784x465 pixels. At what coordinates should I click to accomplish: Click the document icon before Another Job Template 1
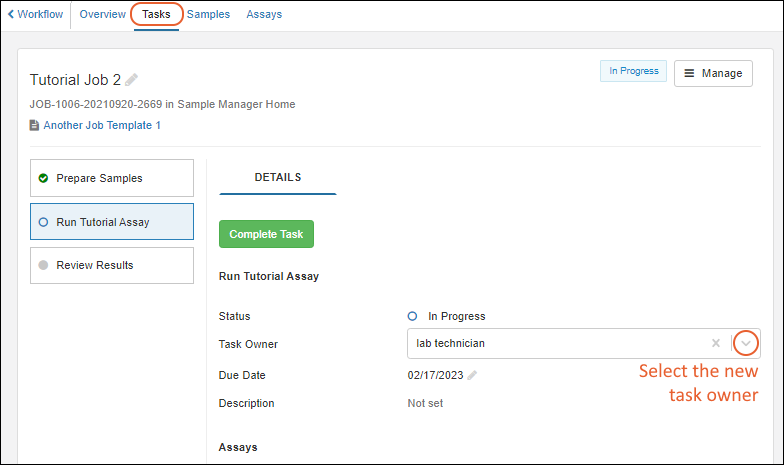coord(35,126)
